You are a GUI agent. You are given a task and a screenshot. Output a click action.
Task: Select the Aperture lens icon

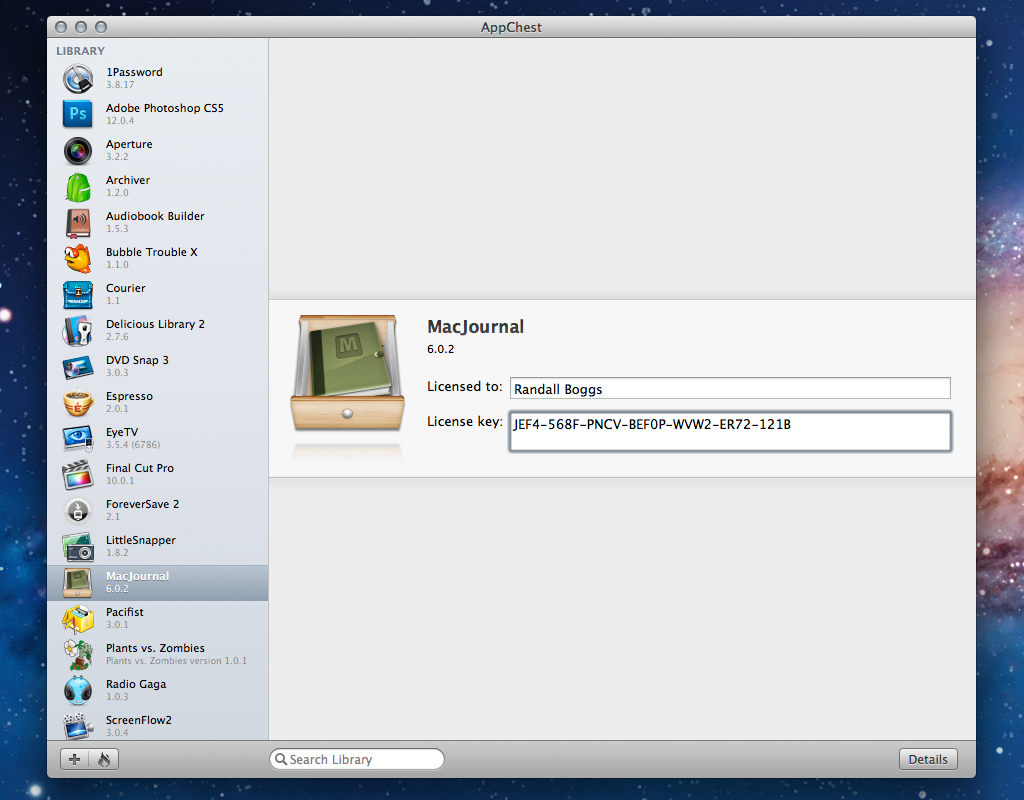[78, 151]
